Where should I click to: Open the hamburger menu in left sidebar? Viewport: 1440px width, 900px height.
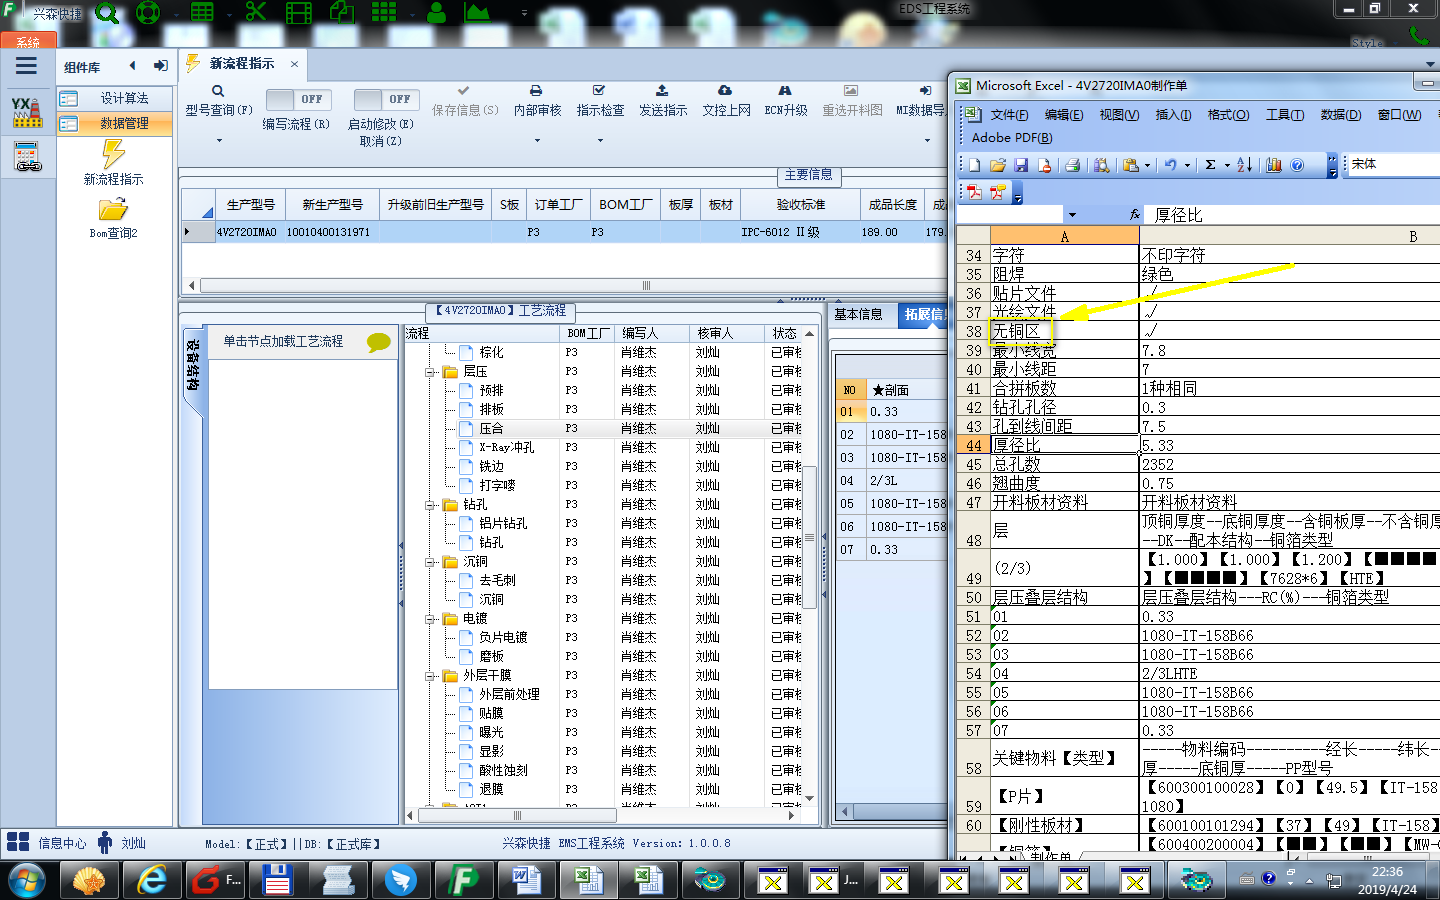(x=26, y=66)
